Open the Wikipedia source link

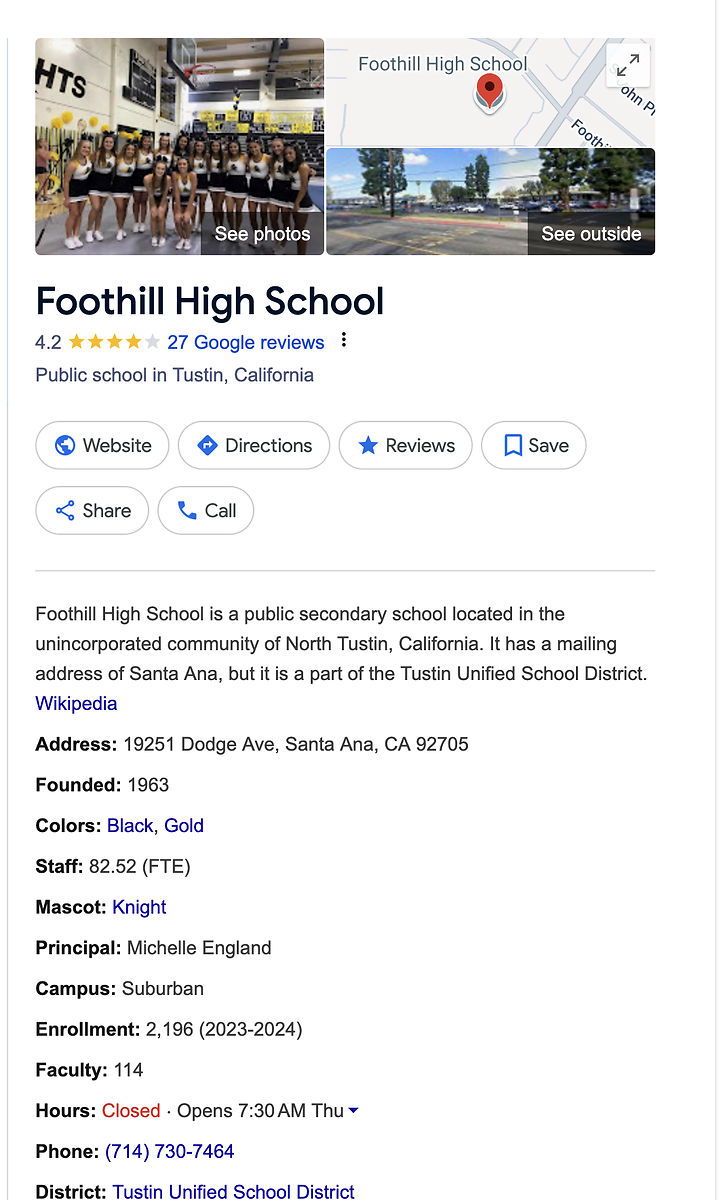(x=76, y=703)
